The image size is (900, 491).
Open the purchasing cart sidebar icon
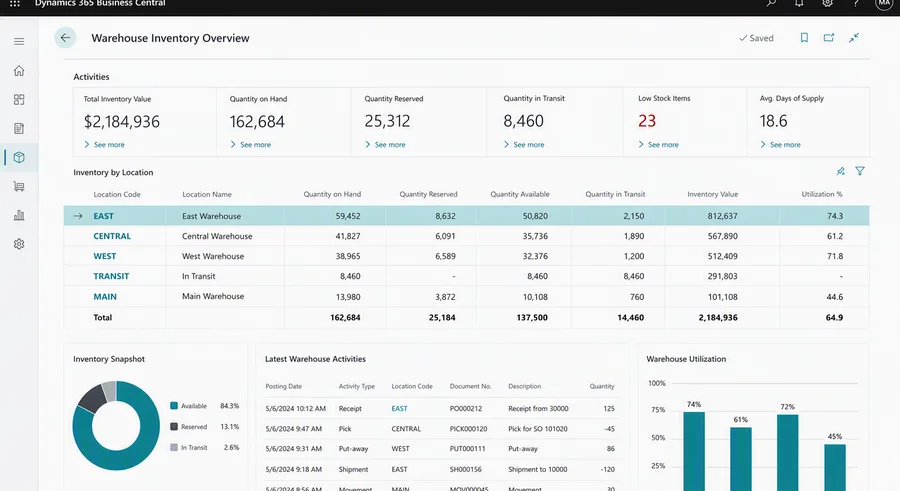(x=19, y=187)
